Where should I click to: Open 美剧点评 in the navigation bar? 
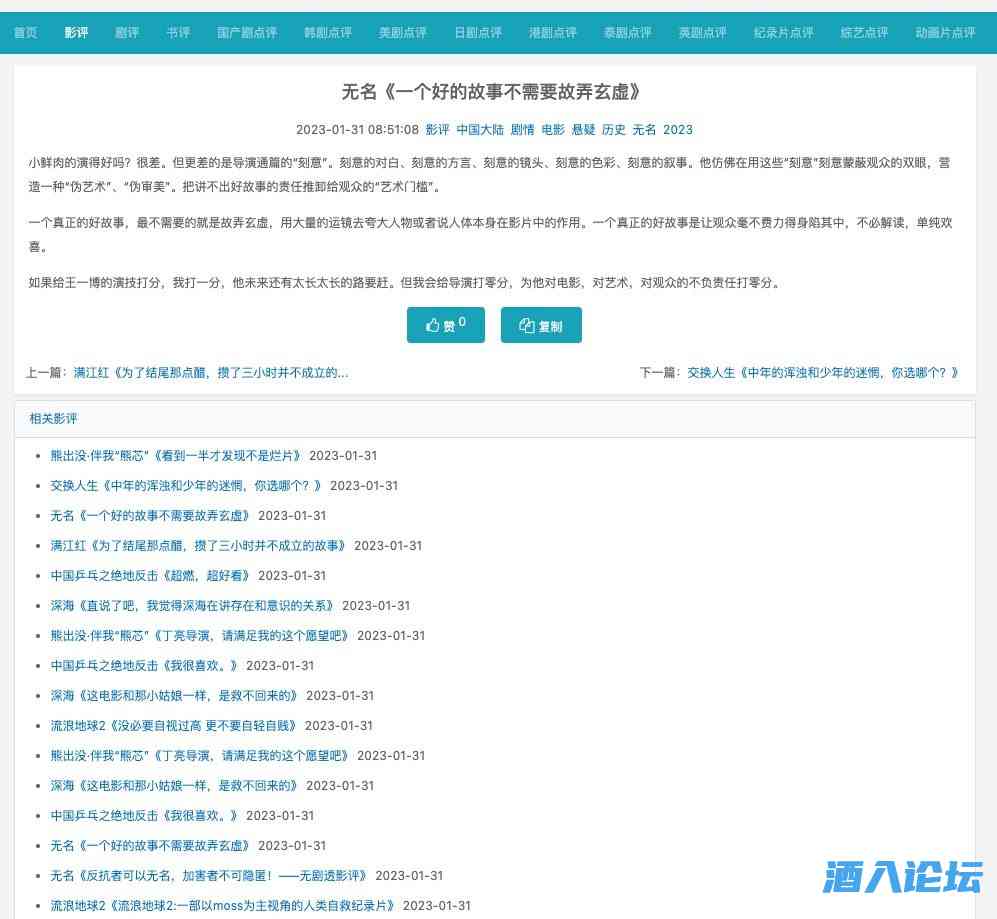pos(402,32)
